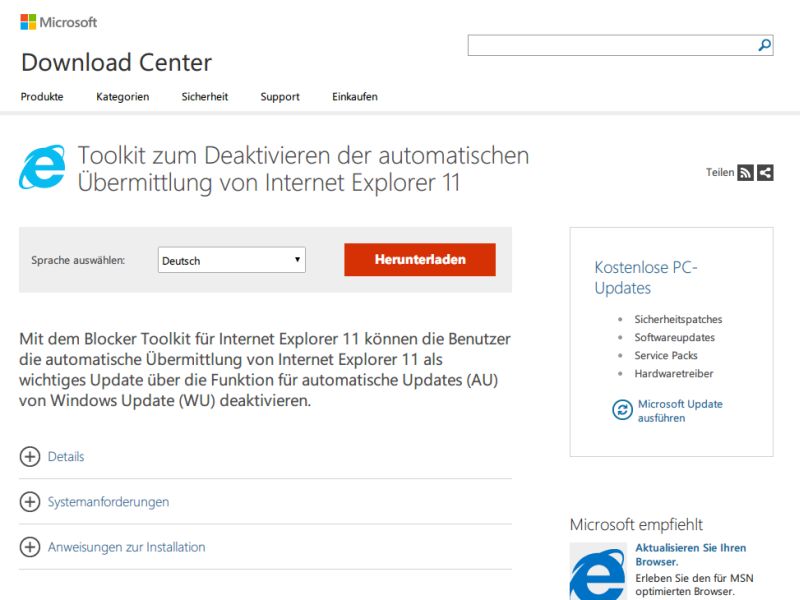Click the Download Center heading
800x600 pixels.
[116, 62]
